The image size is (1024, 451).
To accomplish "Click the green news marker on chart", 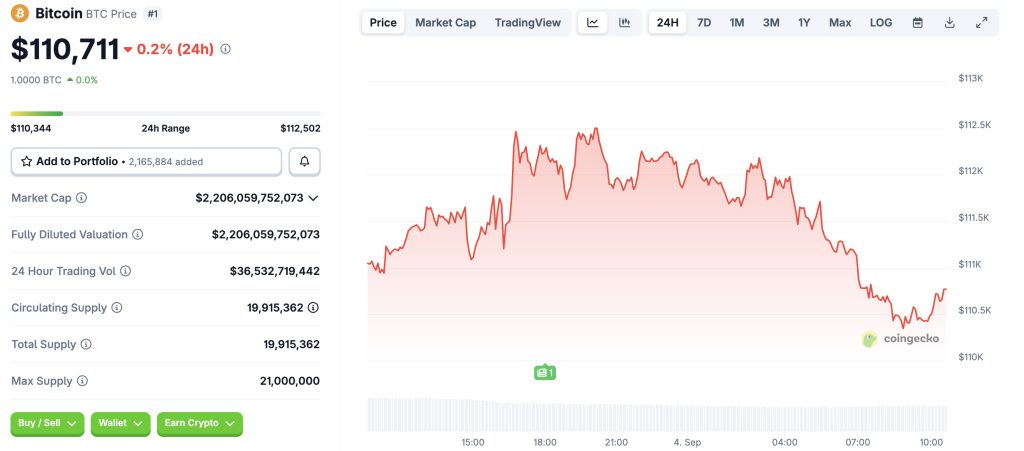I will click(x=544, y=372).
